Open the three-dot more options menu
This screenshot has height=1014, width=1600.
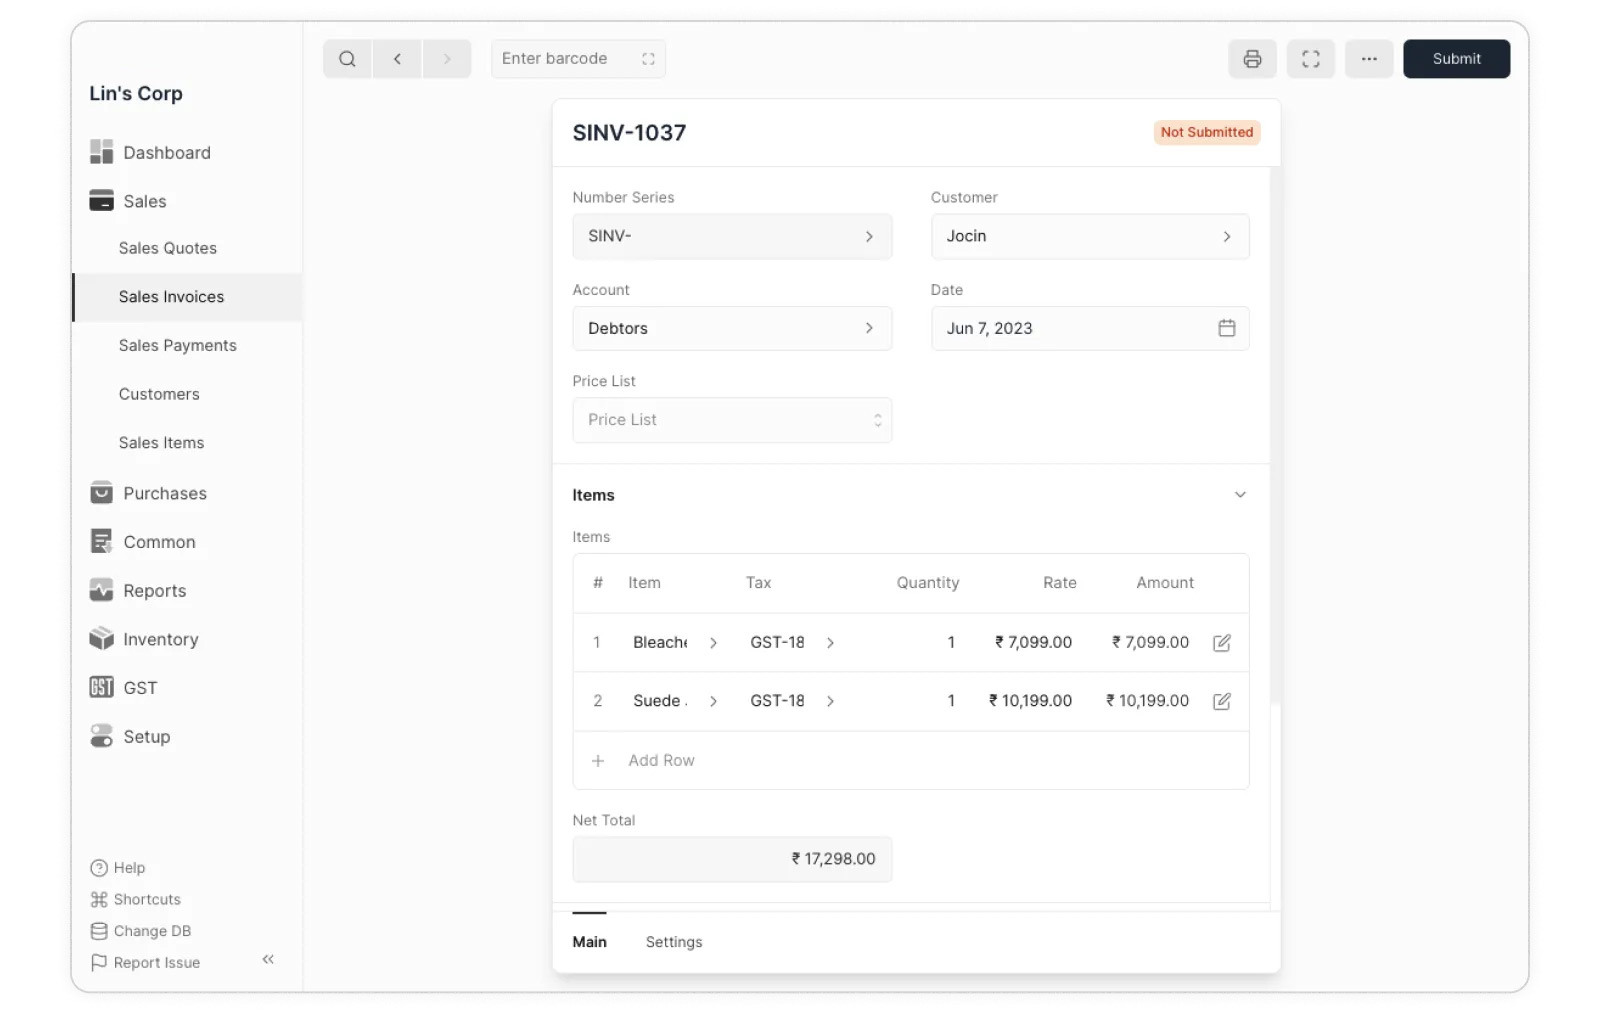(x=1369, y=59)
